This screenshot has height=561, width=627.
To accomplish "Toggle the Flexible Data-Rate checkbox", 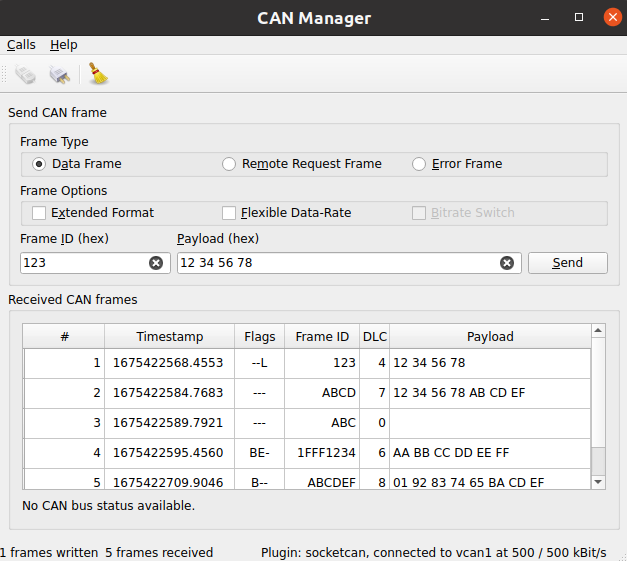I will pos(229,213).
